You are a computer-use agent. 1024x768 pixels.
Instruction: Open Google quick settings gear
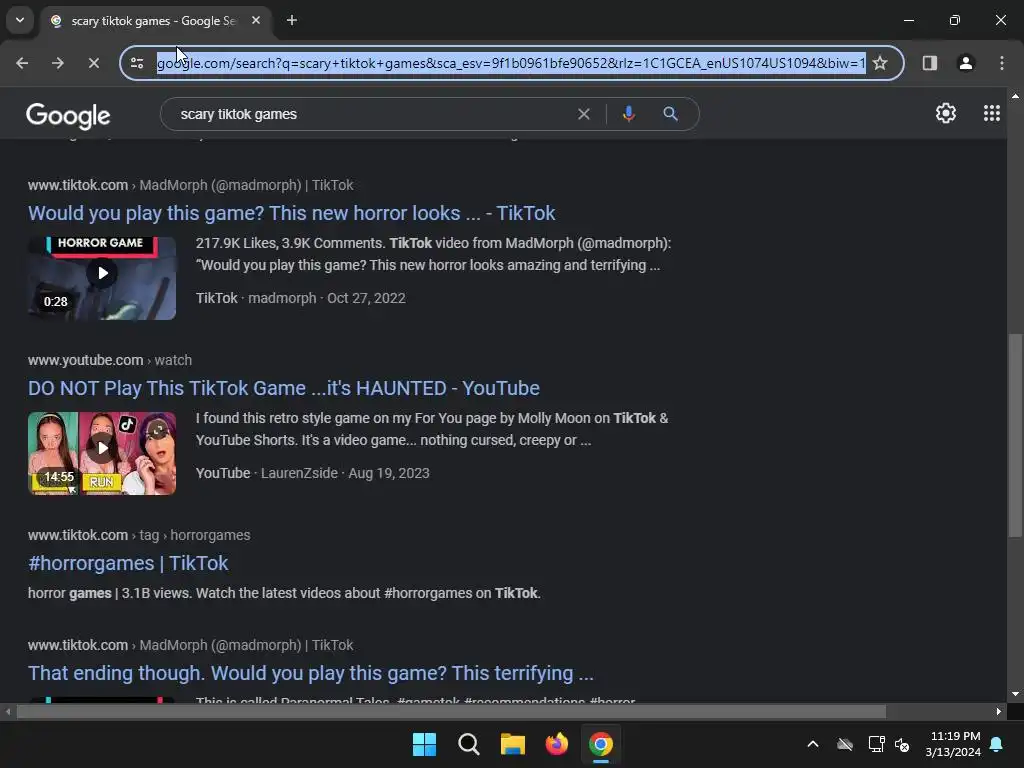click(x=946, y=113)
